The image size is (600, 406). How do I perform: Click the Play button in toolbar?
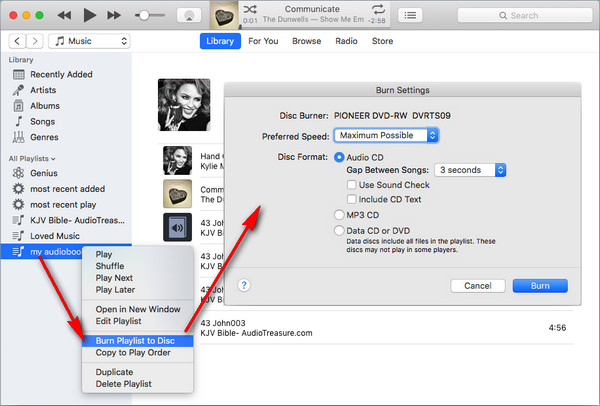(x=89, y=15)
